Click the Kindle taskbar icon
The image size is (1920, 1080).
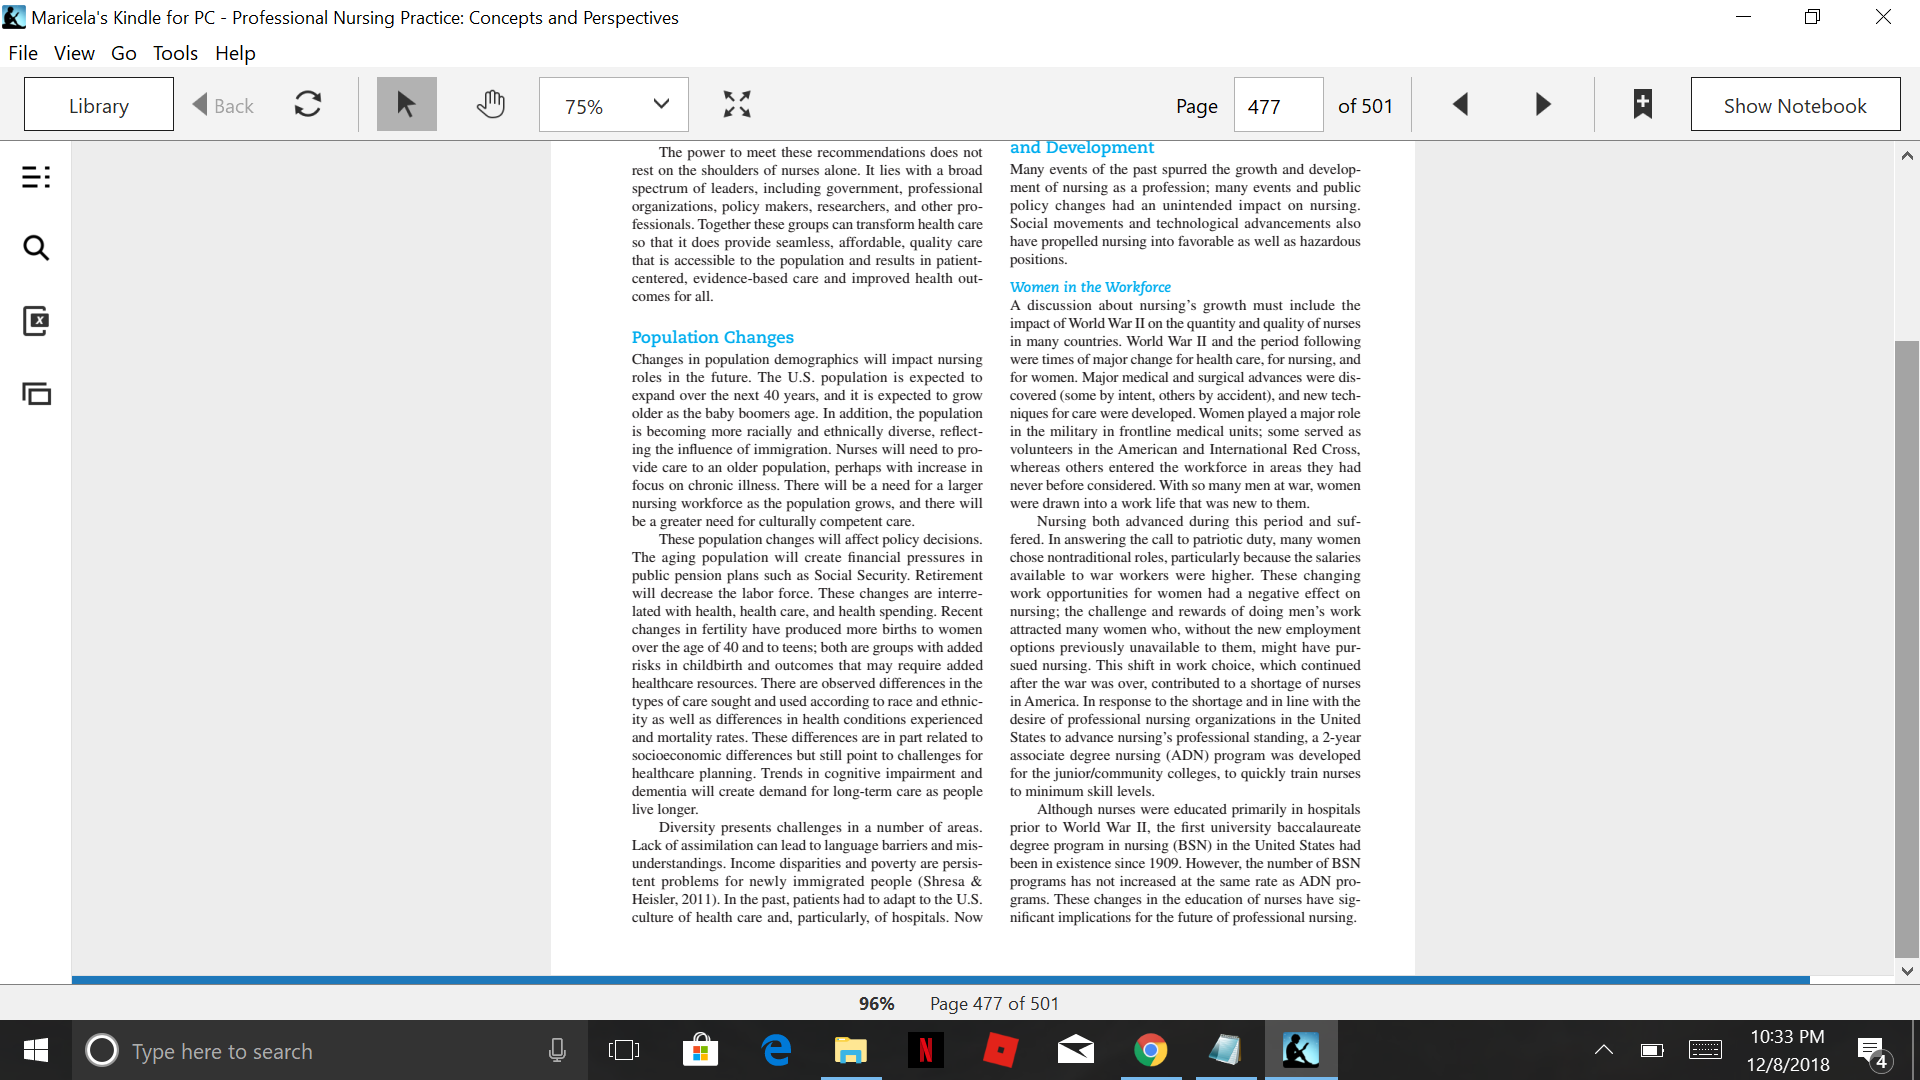1301,1050
